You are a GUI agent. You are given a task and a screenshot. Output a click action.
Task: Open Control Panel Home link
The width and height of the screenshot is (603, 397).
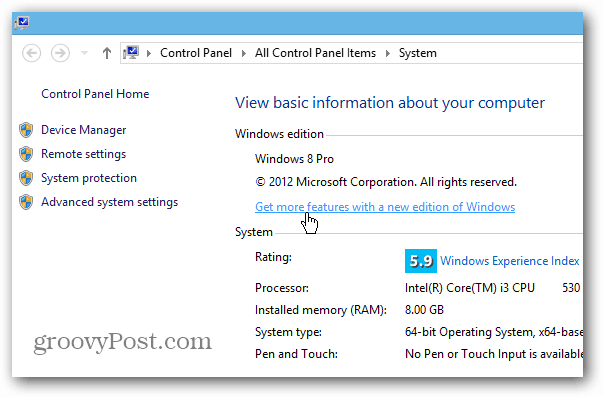pos(95,94)
